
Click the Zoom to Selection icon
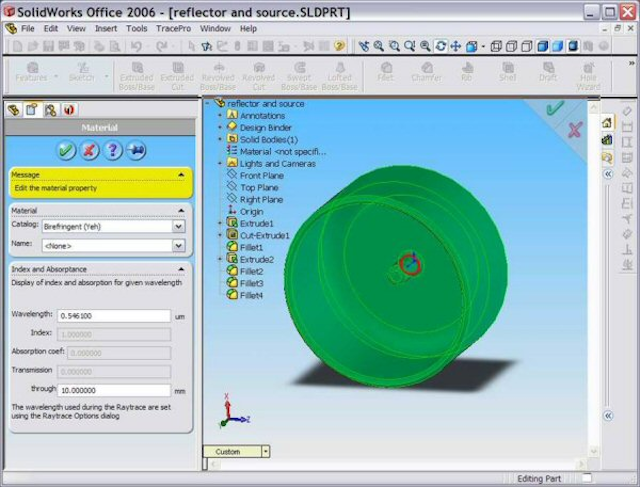pyautogui.click(x=425, y=46)
